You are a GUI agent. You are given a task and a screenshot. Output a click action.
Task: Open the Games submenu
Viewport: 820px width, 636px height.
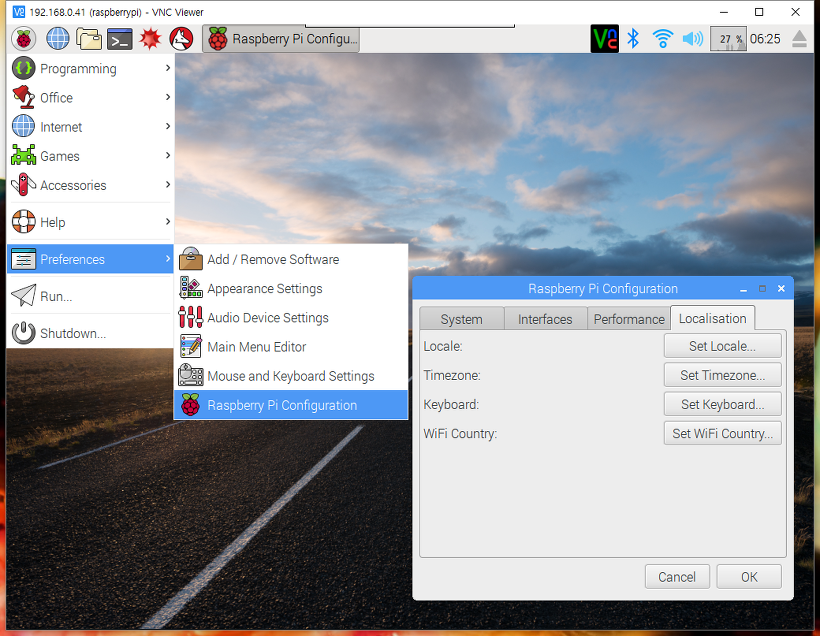90,156
